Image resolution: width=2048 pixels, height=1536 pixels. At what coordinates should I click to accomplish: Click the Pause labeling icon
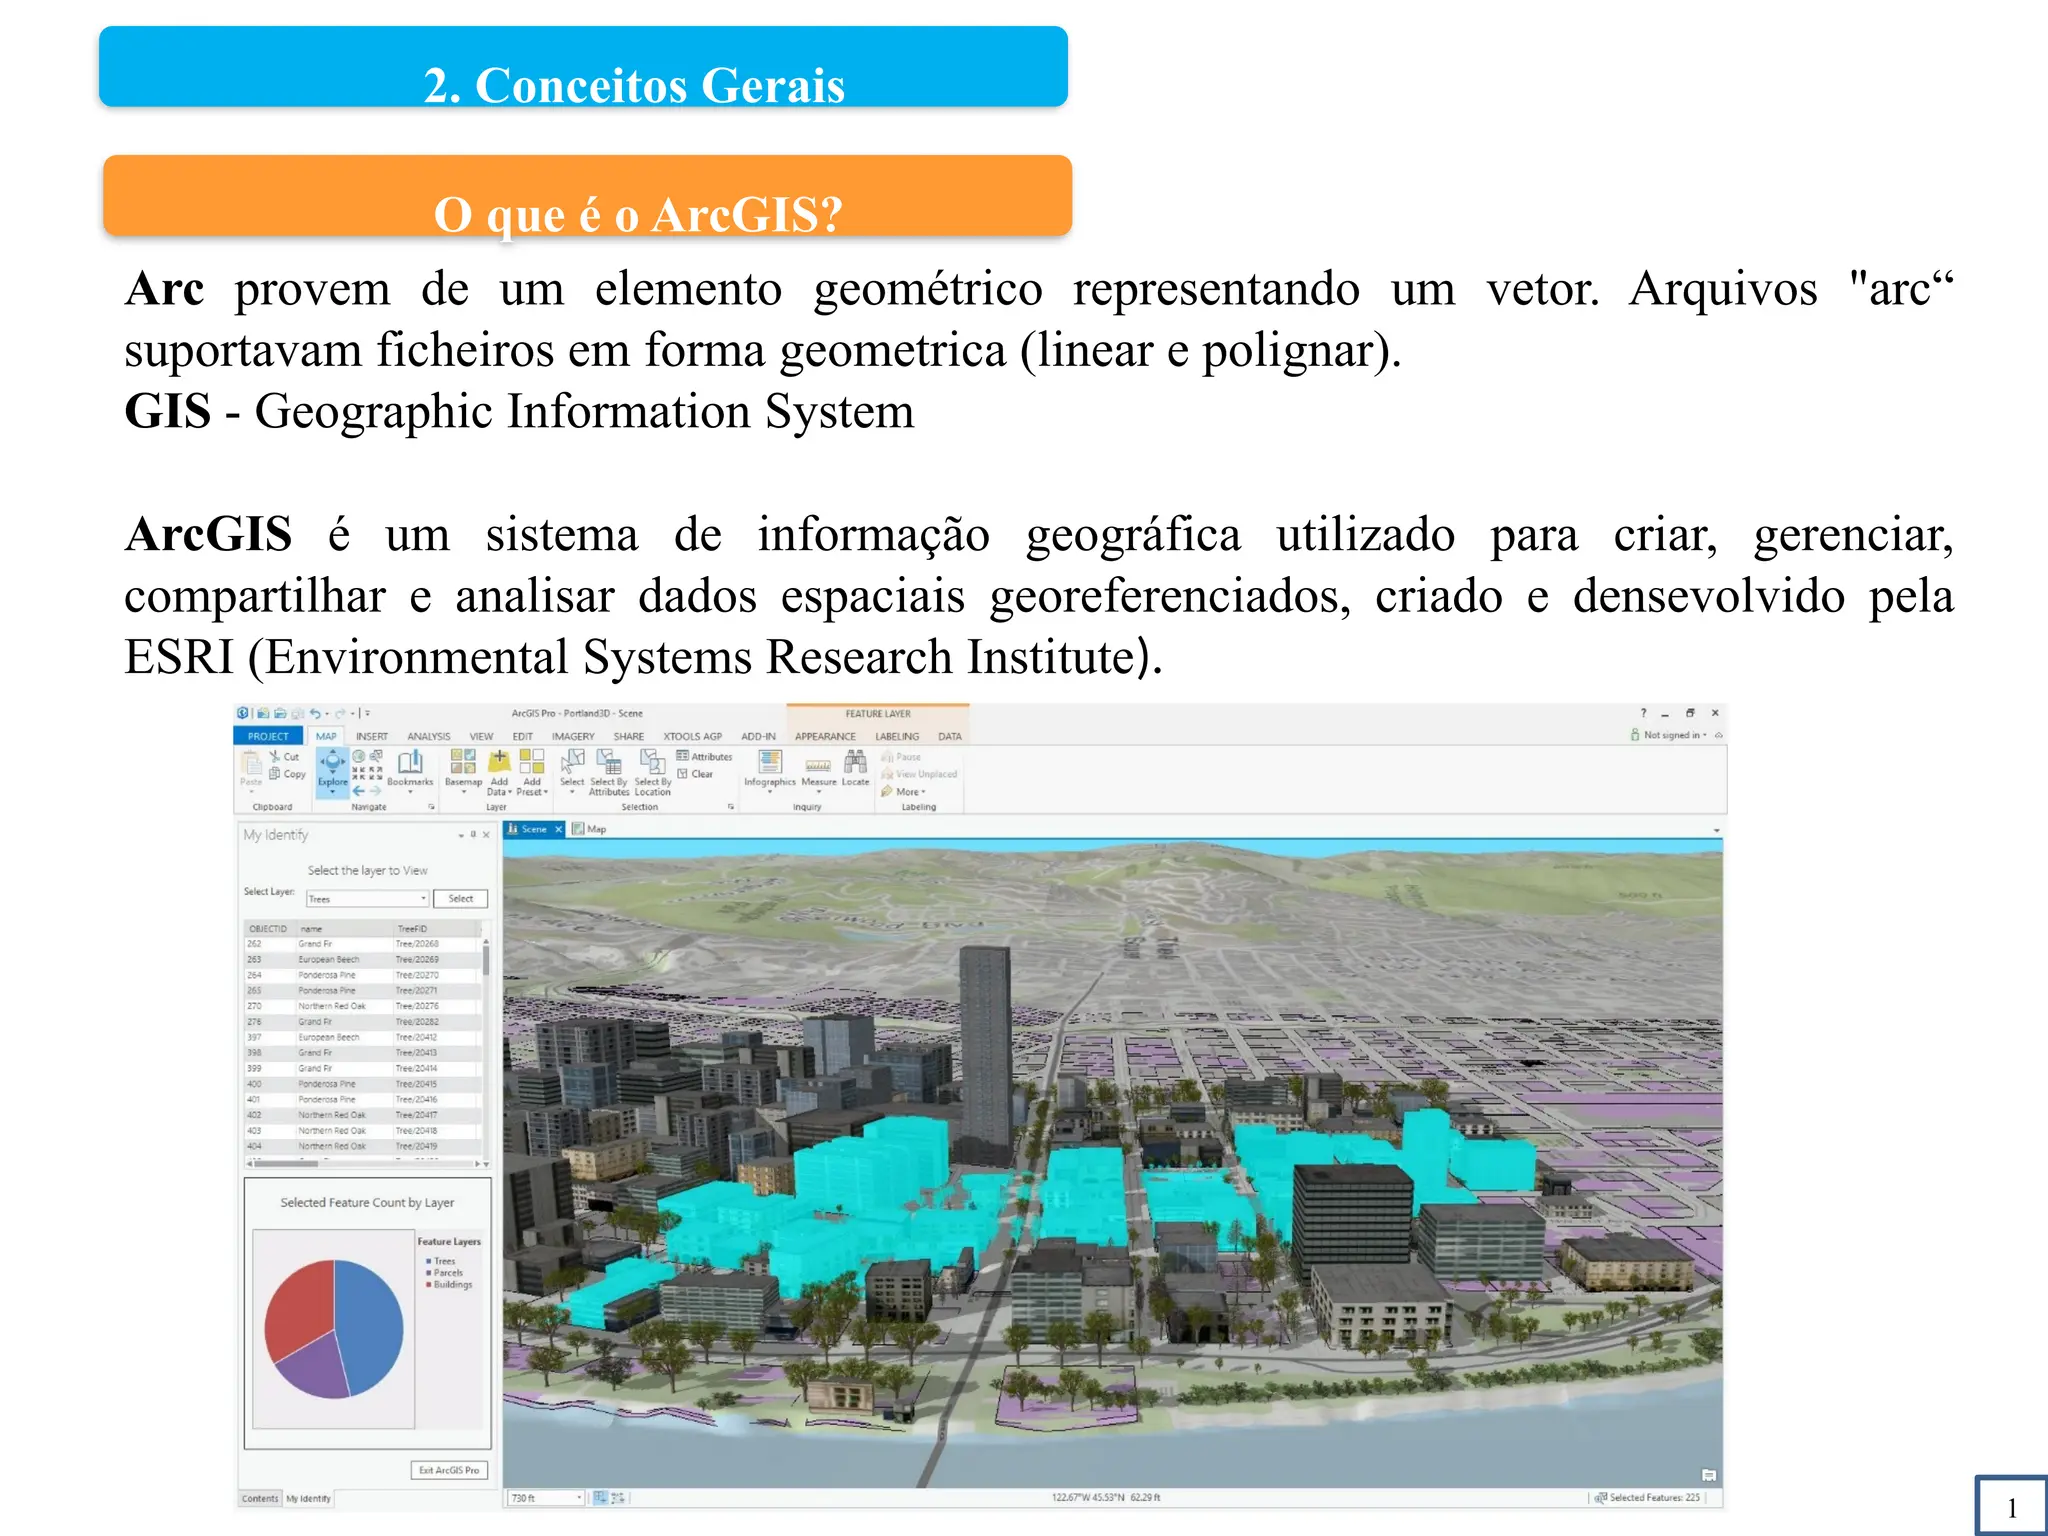887,757
